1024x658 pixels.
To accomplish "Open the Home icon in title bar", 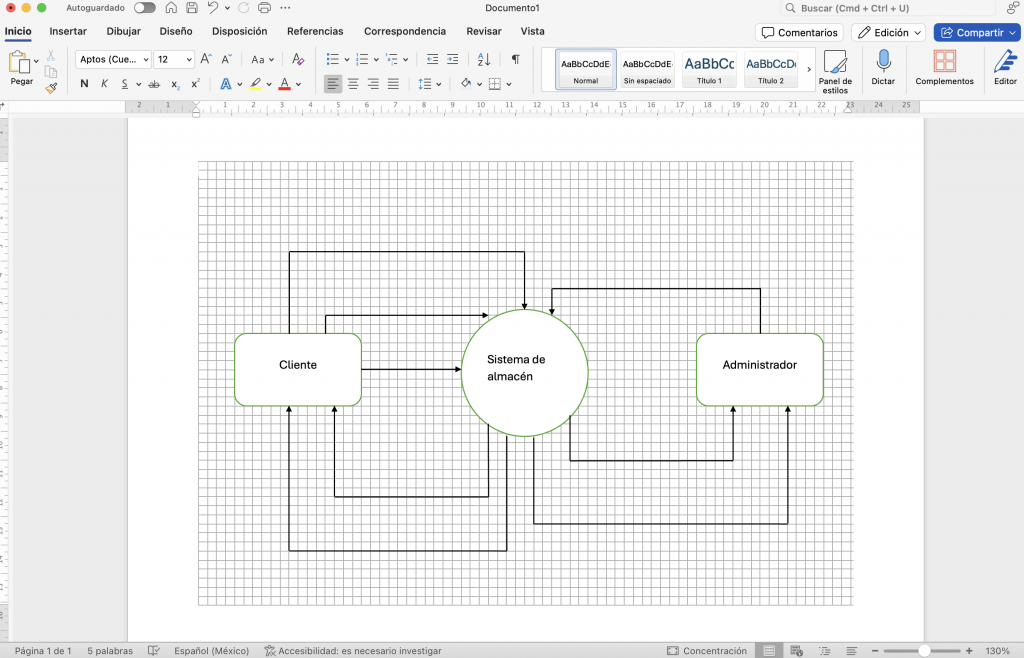I will (171, 8).
